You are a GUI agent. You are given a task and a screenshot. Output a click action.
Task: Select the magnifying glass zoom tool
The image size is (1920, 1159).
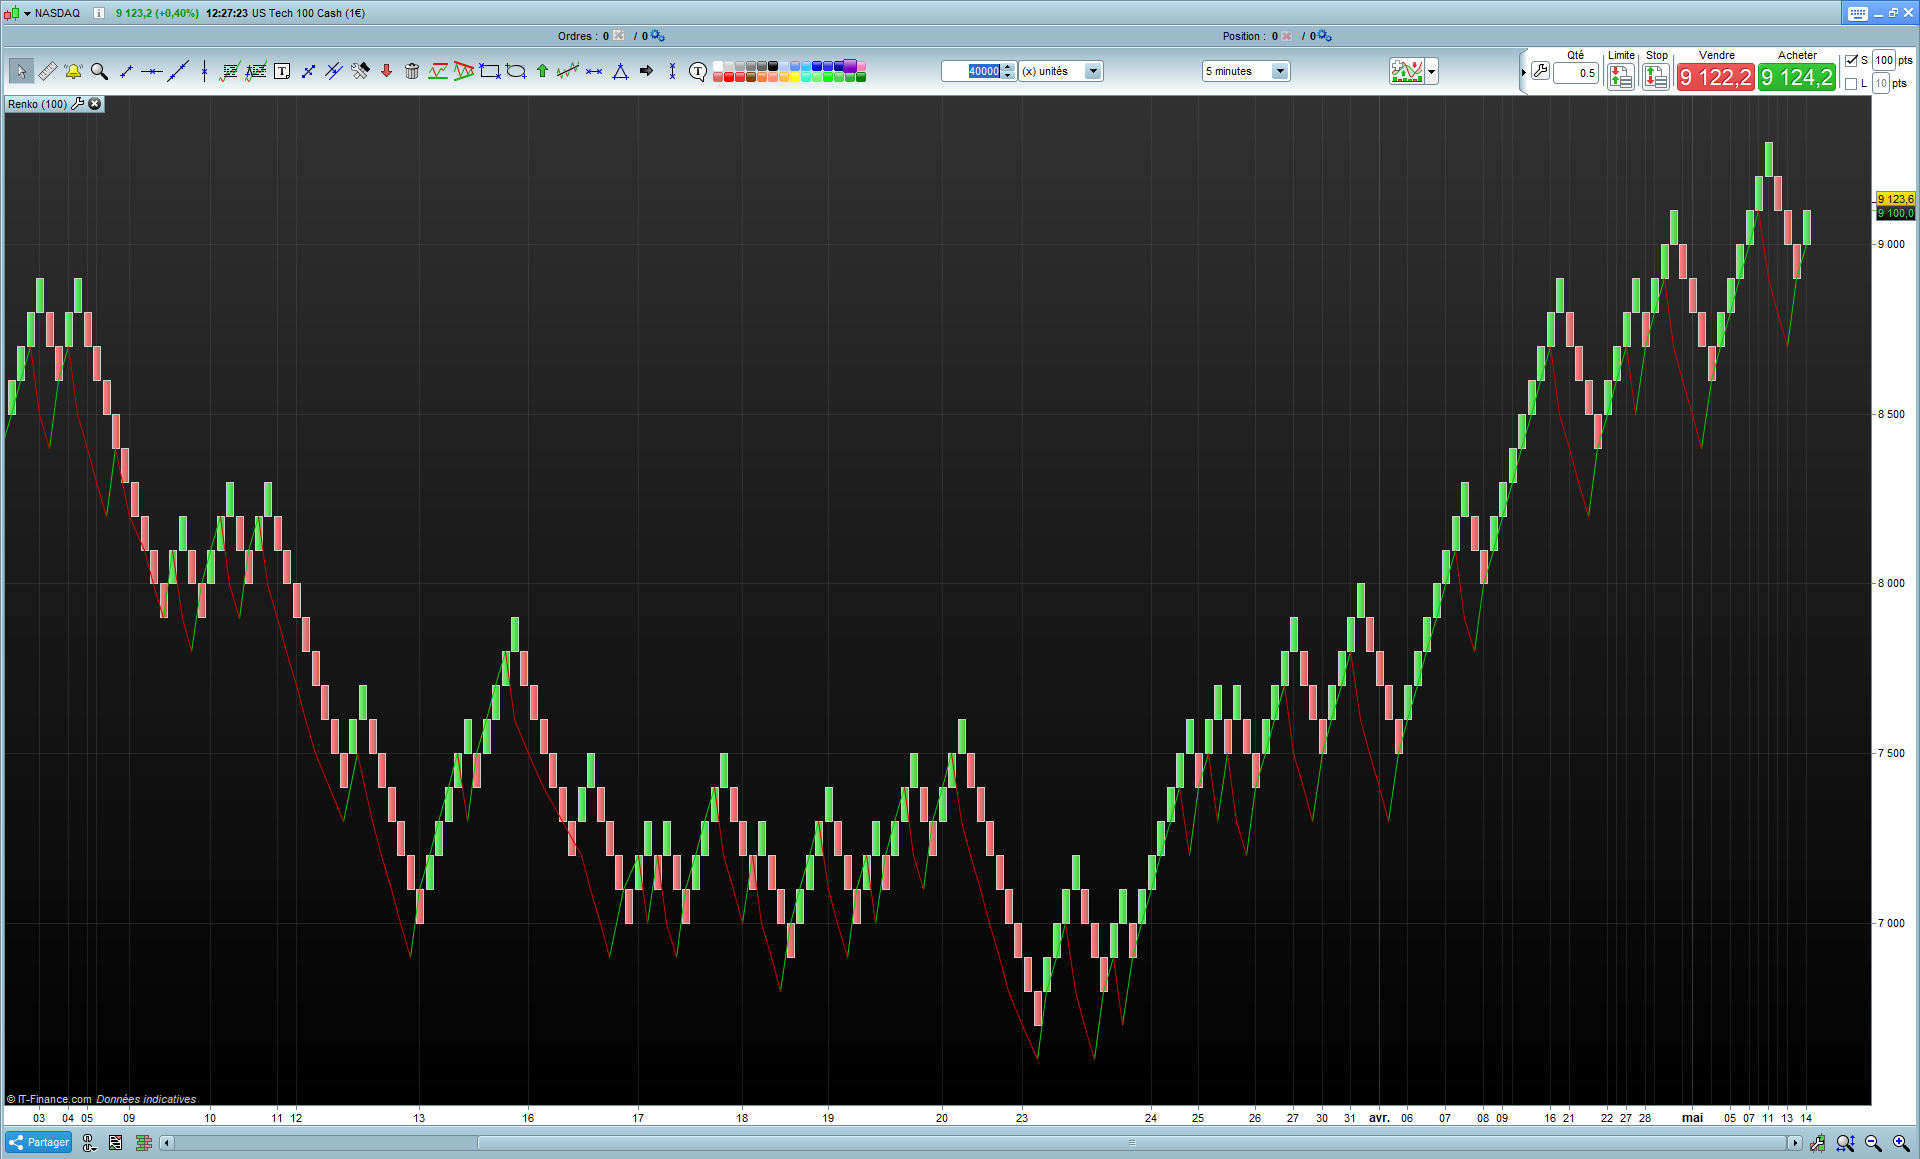tap(99, 71)
